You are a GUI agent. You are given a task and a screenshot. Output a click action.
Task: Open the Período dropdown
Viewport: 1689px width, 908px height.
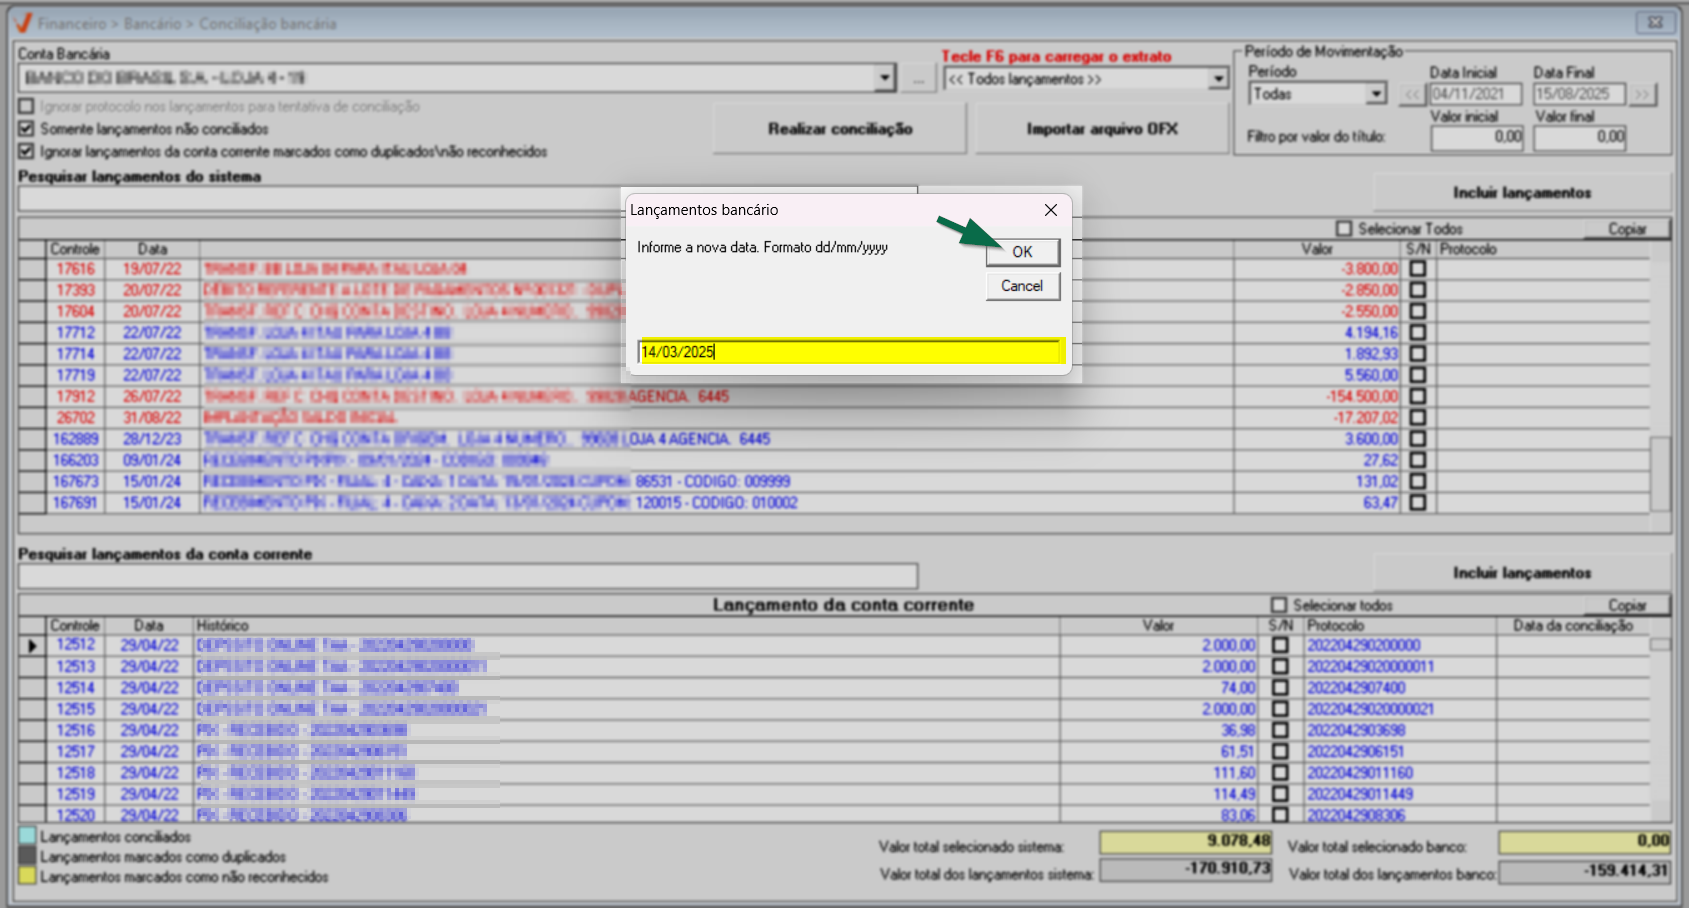pyautogui.click(x=1376, y=94)
